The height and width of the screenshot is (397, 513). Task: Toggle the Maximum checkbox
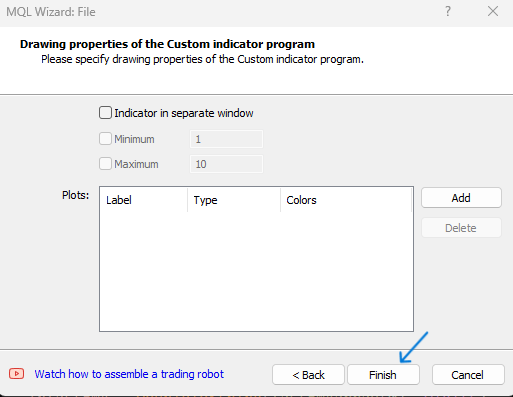[105, 164]
